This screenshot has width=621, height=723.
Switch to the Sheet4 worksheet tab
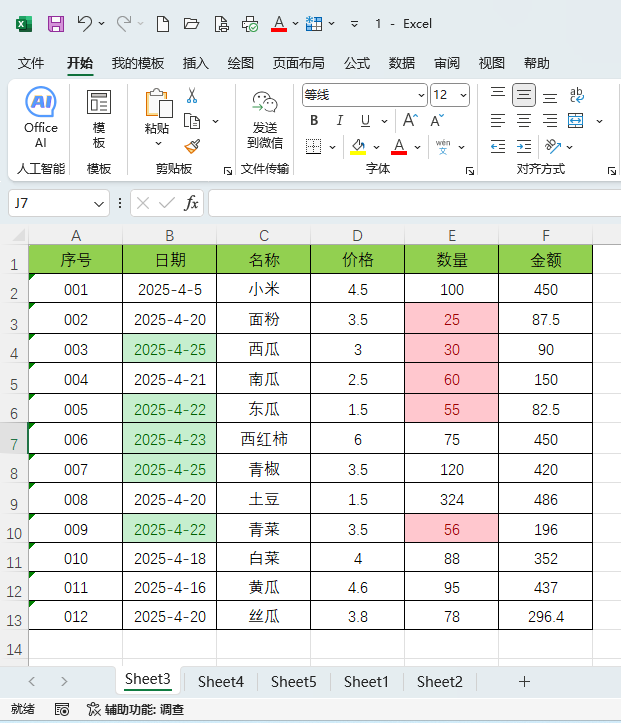(221, 682)
